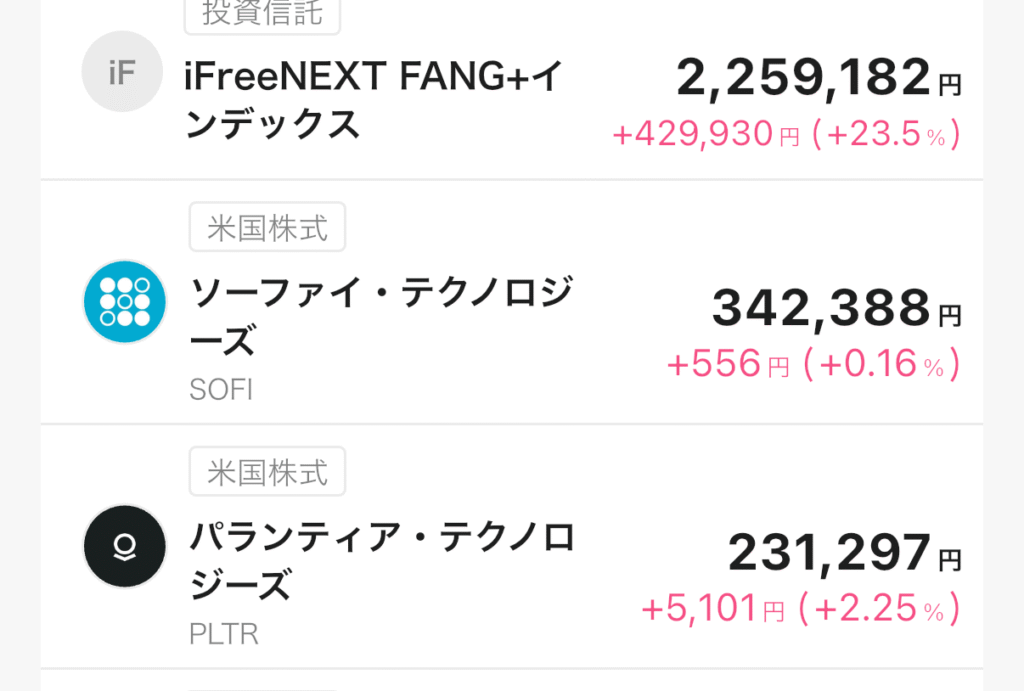Select the 米国株式 tag above Palantir
Image resolution: width=1024 pixels, height=691 pixels.
(267, 471)
